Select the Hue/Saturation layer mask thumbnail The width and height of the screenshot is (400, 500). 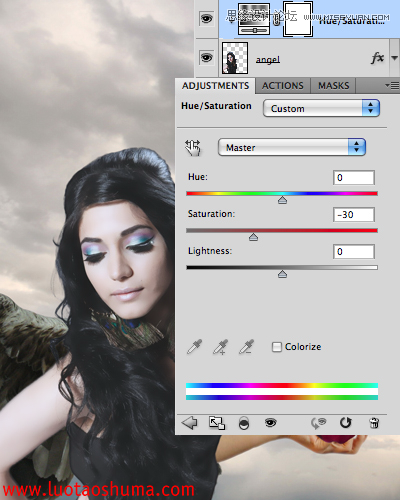point(298,18)
